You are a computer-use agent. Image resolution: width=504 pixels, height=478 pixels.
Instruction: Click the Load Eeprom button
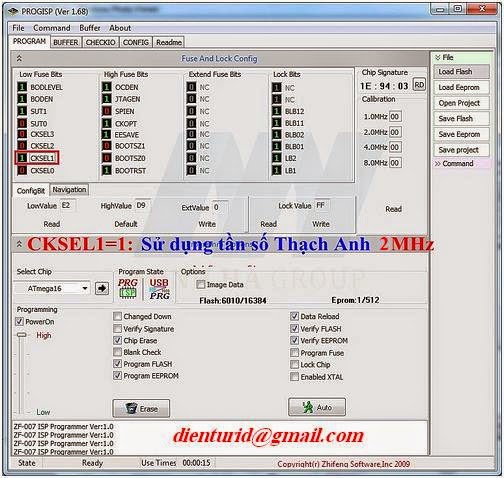pyautogui.click(x=462, y=87)
